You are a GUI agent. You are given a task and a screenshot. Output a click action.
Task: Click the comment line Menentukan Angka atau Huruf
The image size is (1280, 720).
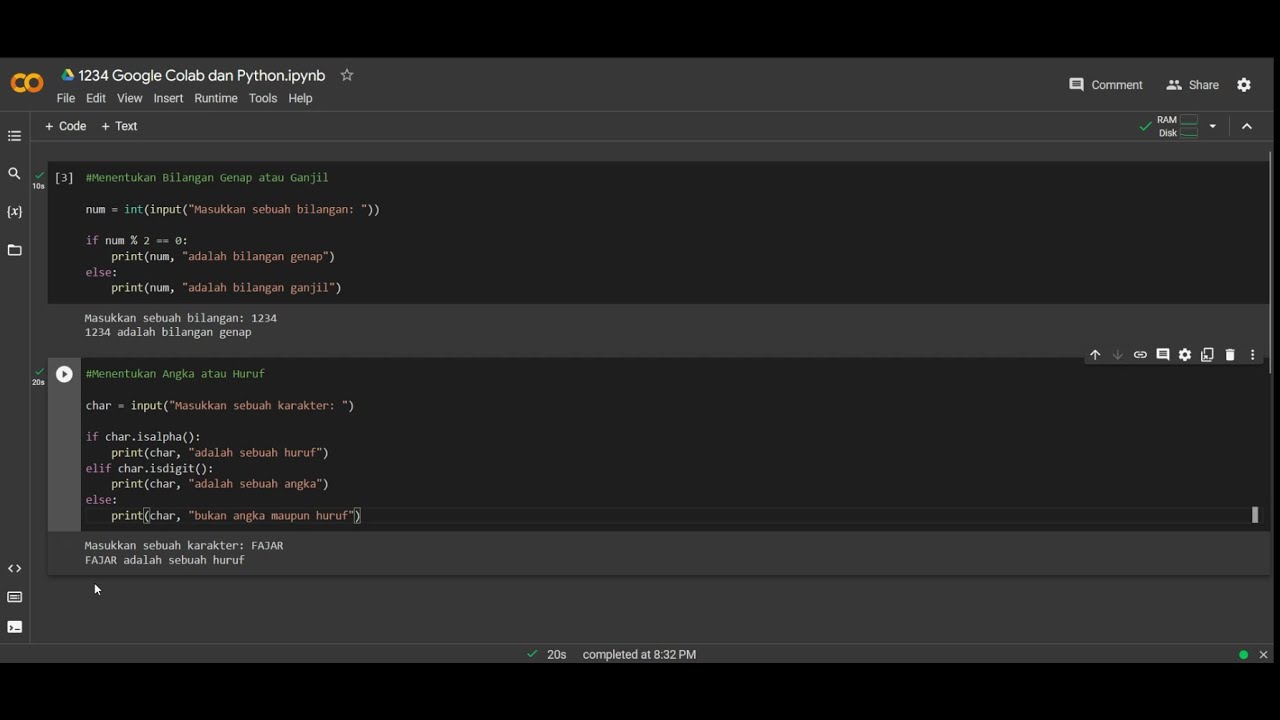175,374
